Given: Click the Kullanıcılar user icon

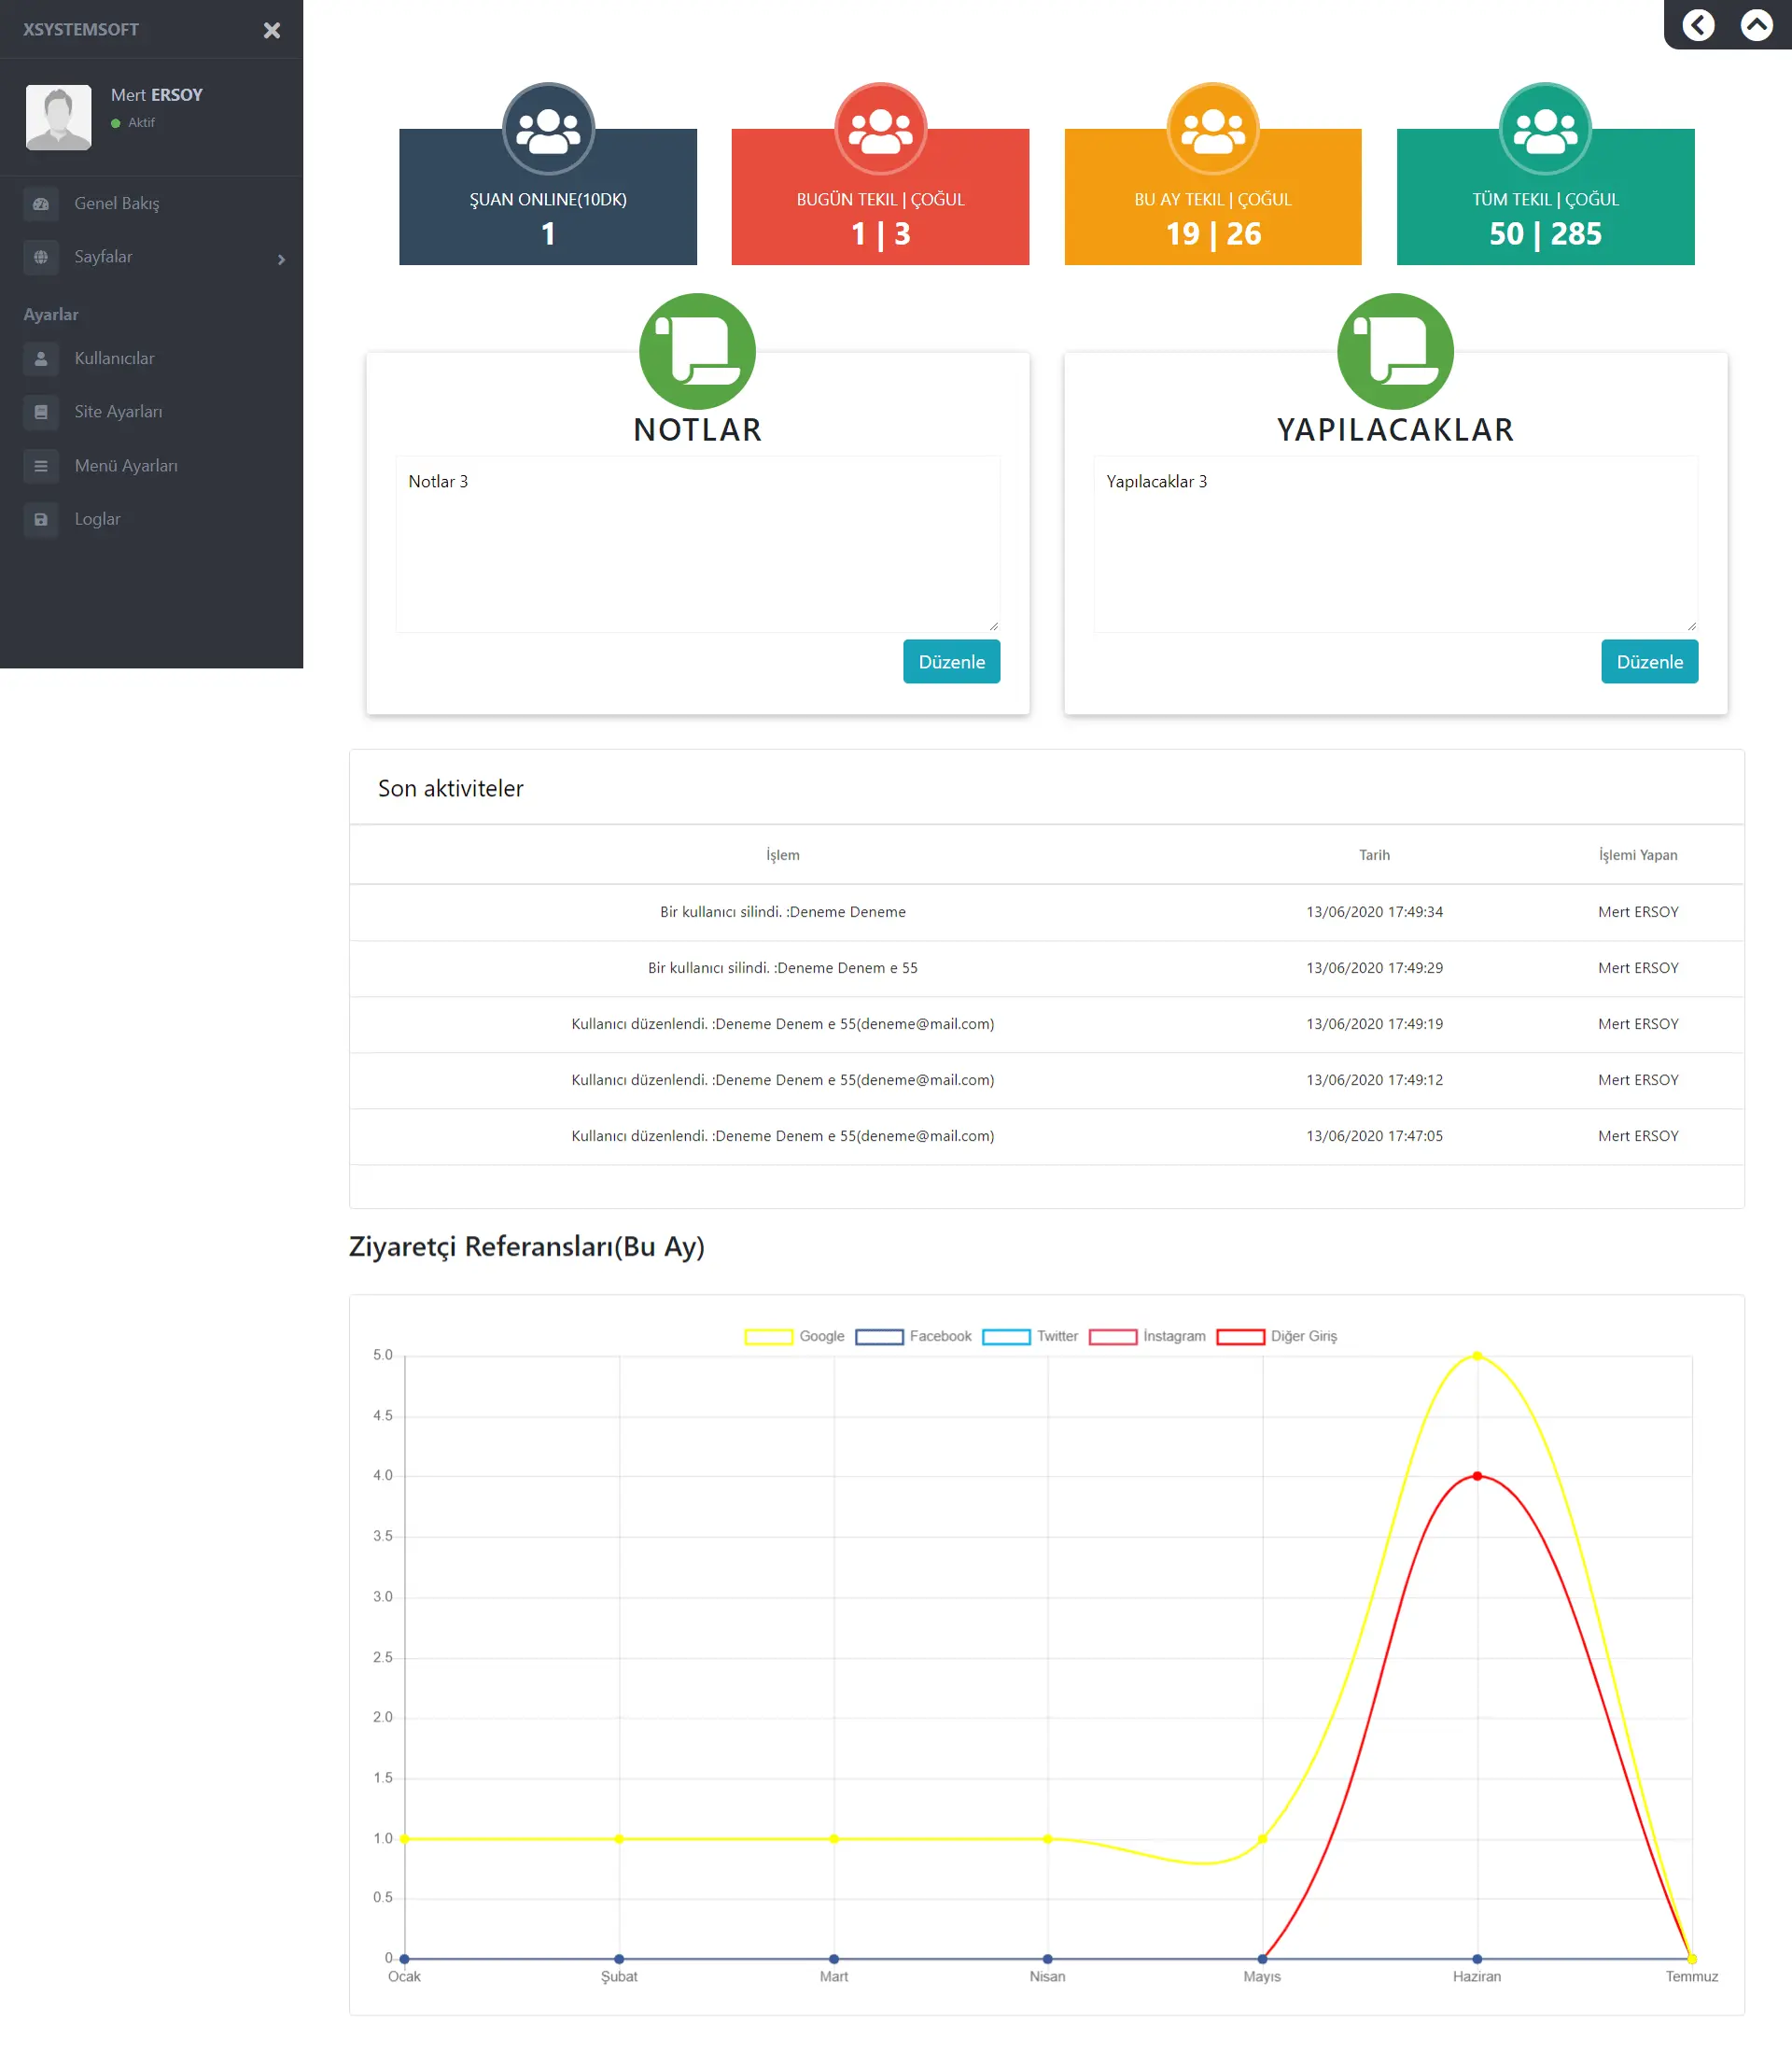Looking at the screenshot, I should pos(41,359).
